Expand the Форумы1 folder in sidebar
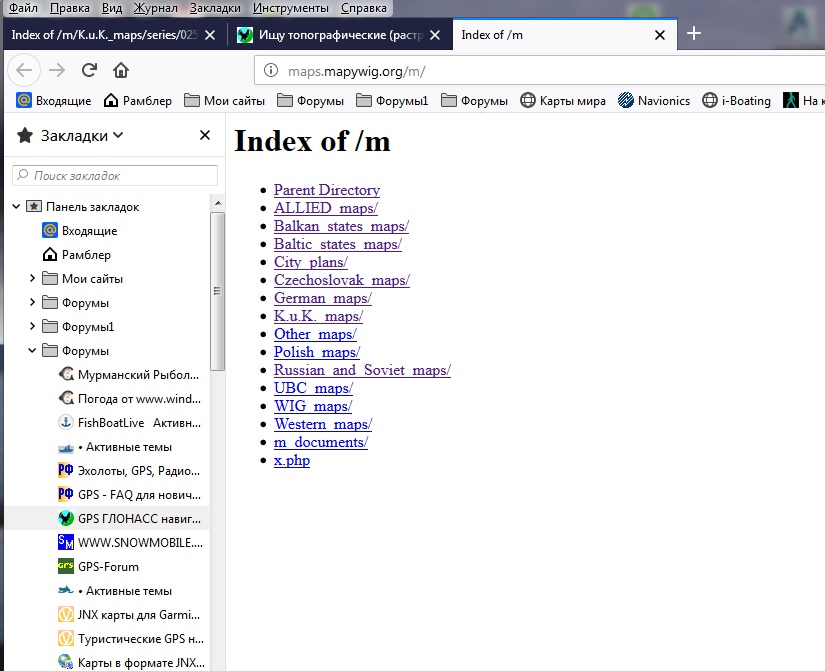The image size is (825, 671). [x=32, y=327]
